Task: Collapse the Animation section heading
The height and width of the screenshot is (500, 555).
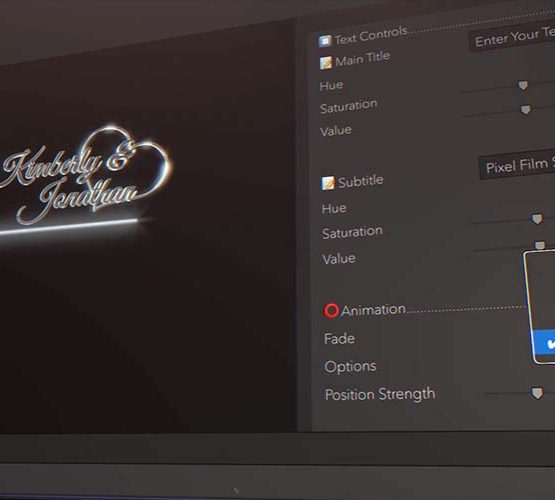Action: click(x=373, y=310)
